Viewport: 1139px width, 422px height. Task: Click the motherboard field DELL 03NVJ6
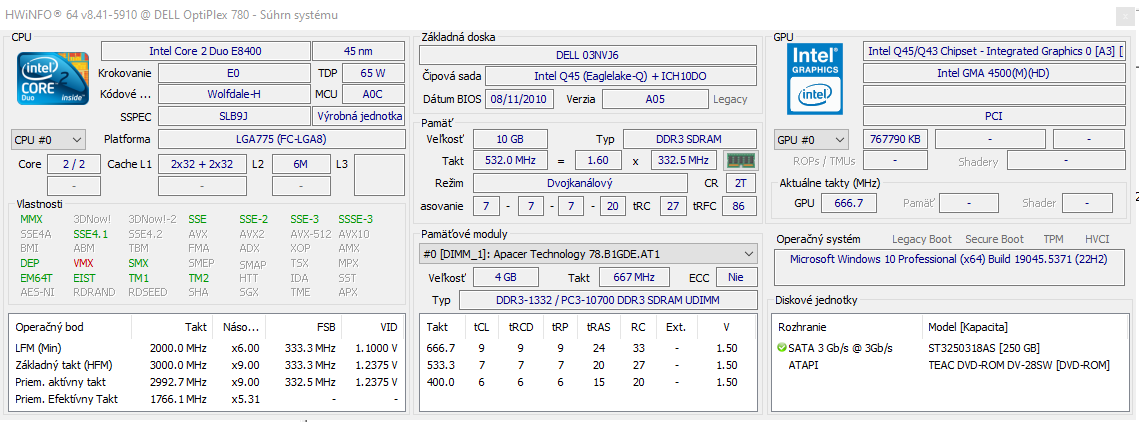(588, 54)
